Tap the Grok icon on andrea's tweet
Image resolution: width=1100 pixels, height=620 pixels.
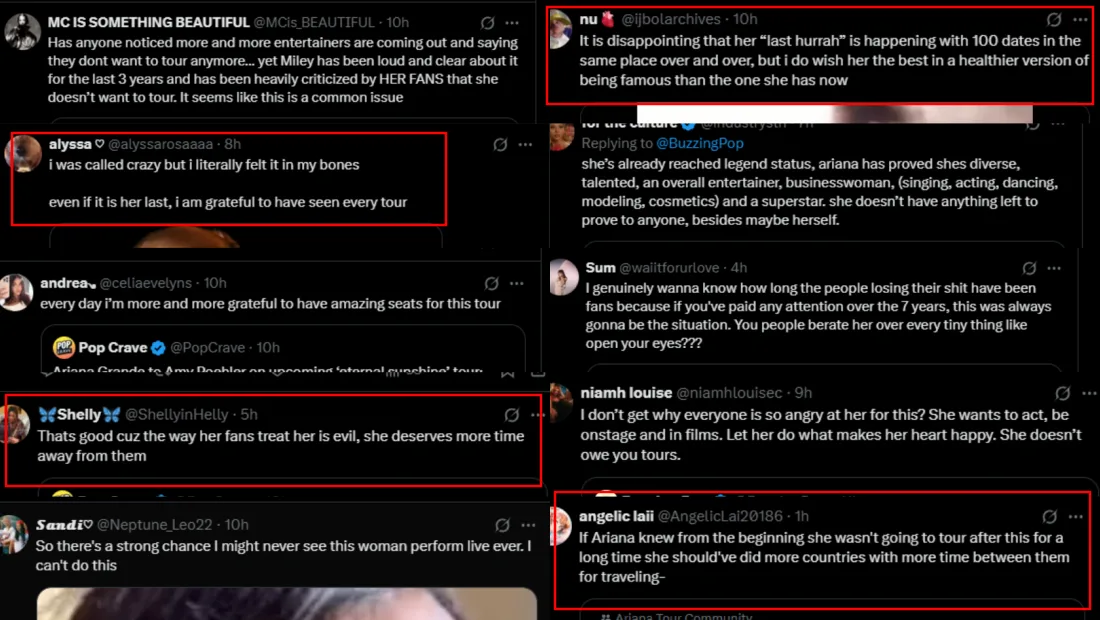(x=491, y=283)
